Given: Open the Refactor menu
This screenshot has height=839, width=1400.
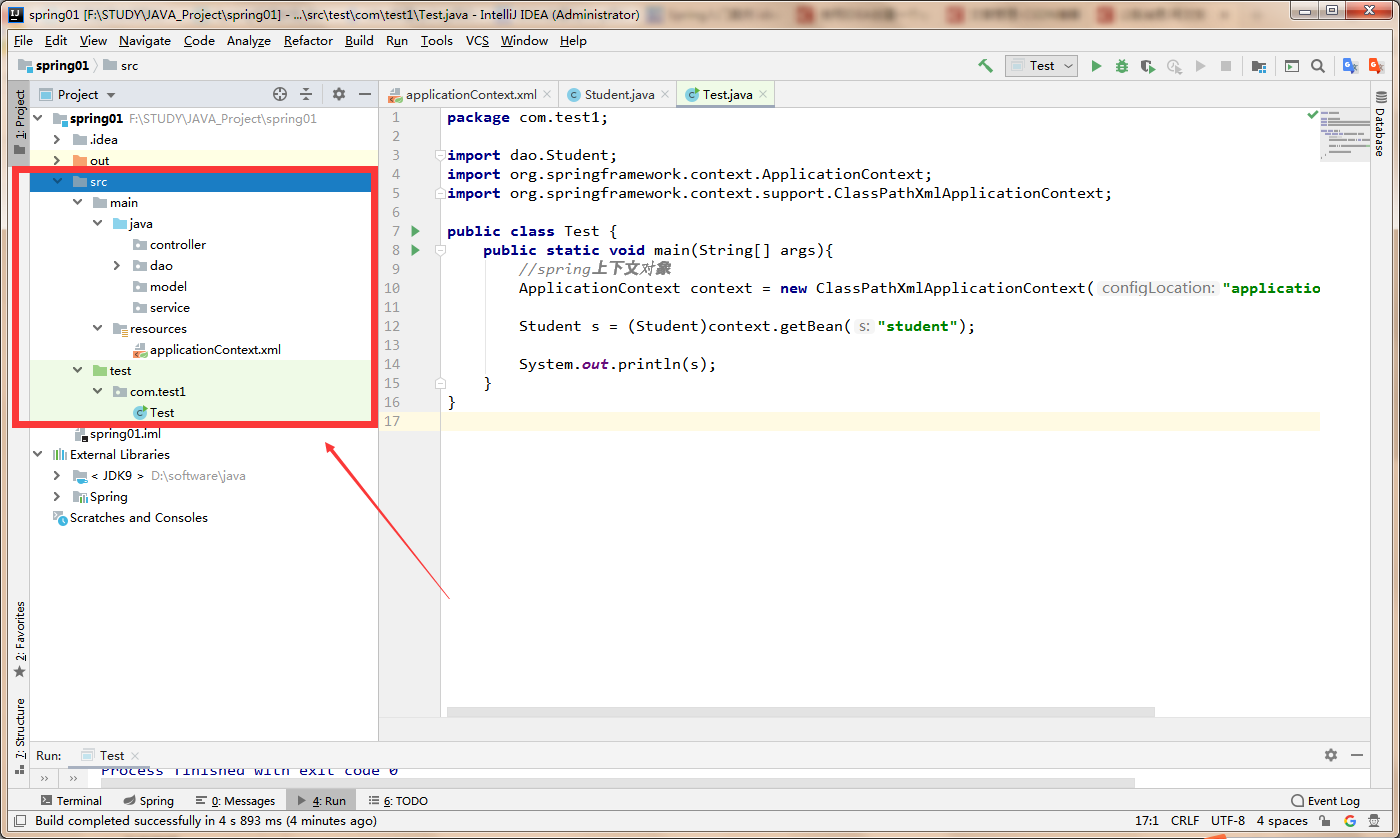Looking at the screenshot, I should 308,40.
